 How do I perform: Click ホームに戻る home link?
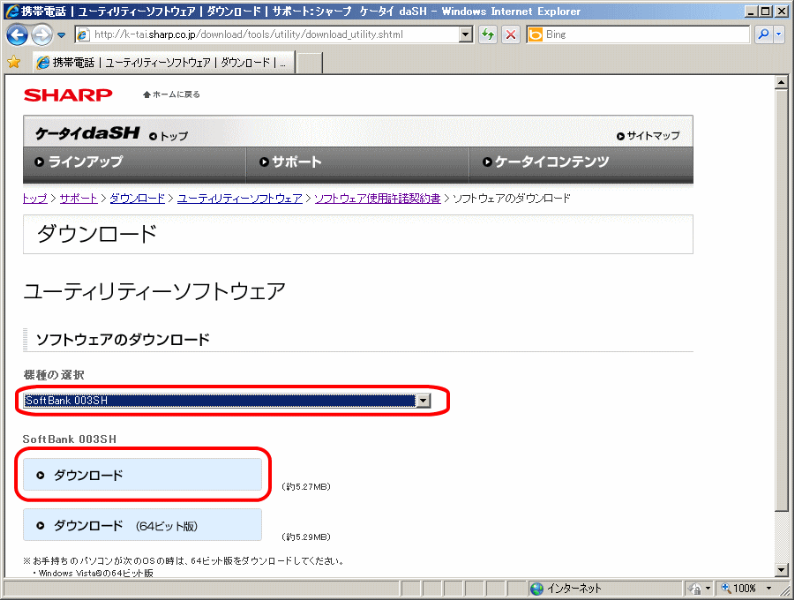(x=172, y=95)
